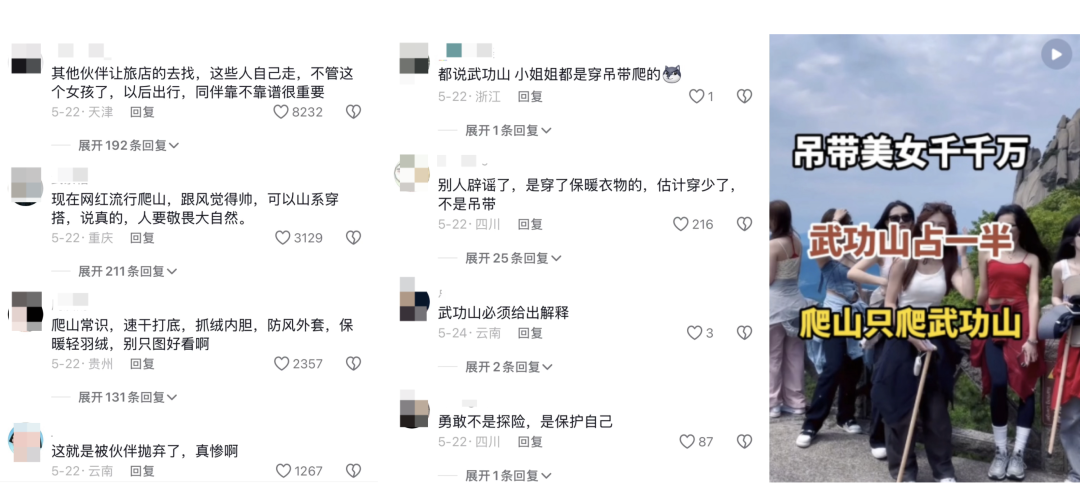This screenshot has width=1080, height=484.
Task: Expand 展开211条回复
Action: point(127,271)
